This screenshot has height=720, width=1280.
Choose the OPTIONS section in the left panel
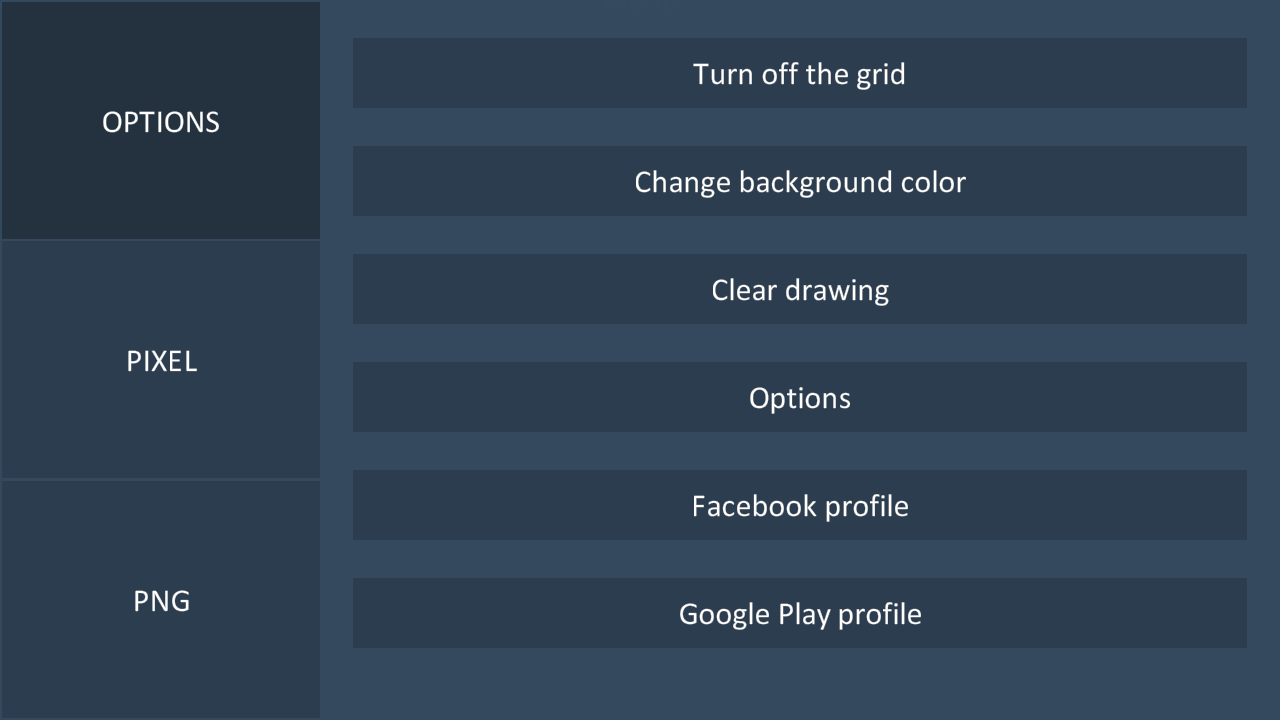pos(160,121)
